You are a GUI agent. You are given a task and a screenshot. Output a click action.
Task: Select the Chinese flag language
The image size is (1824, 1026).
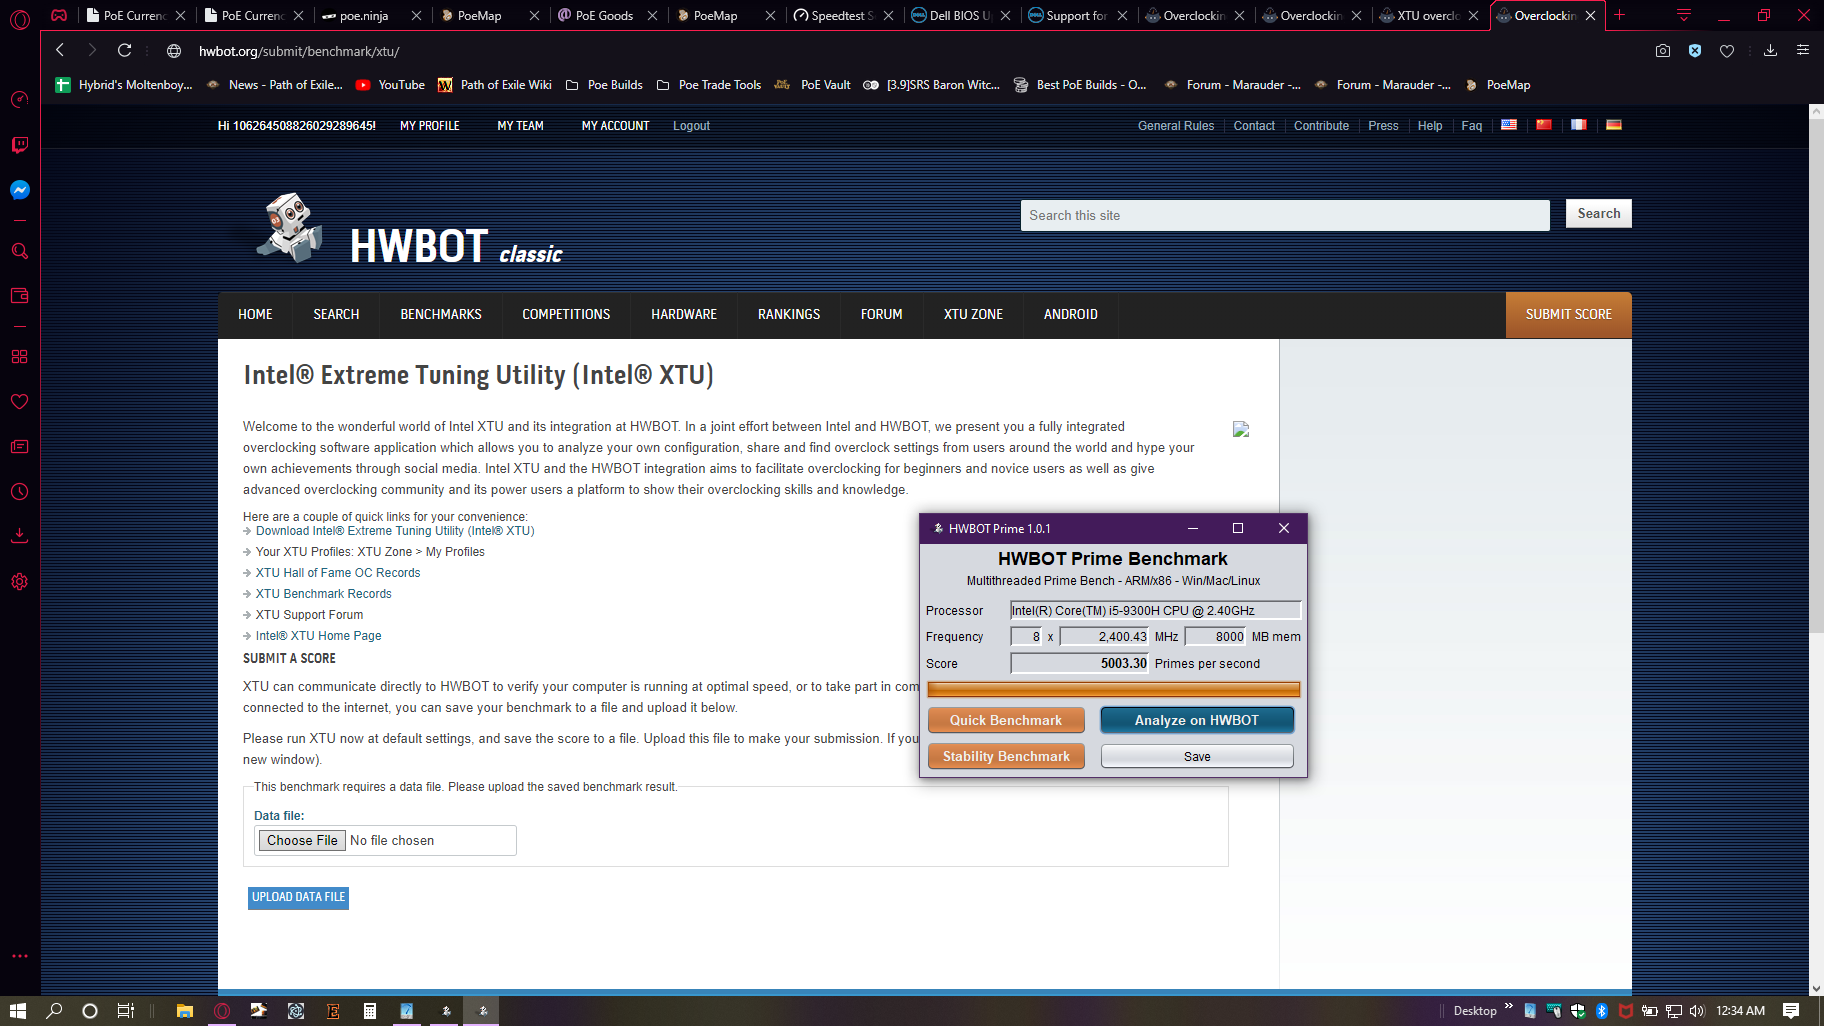[x=1544, y=125]
